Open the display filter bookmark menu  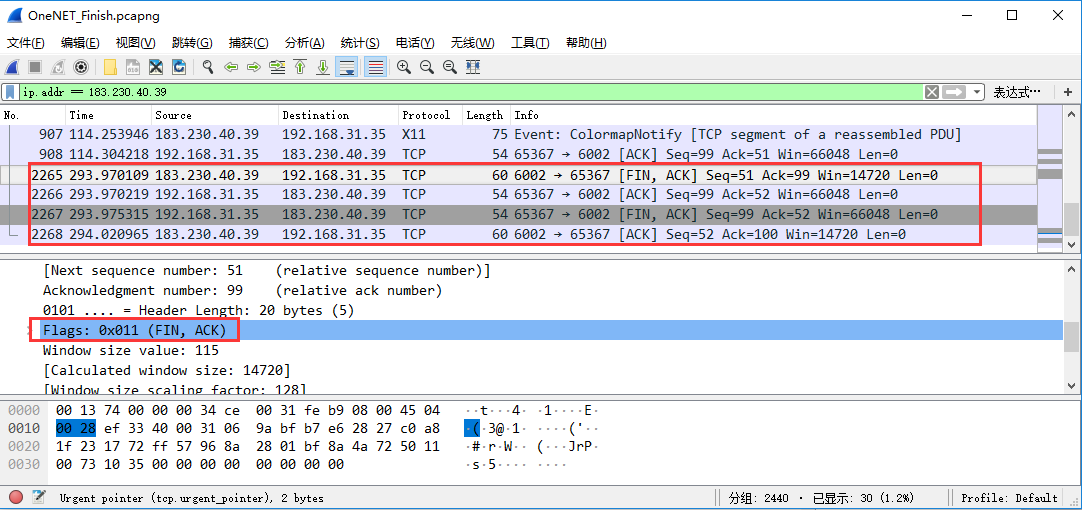point(11,92)
